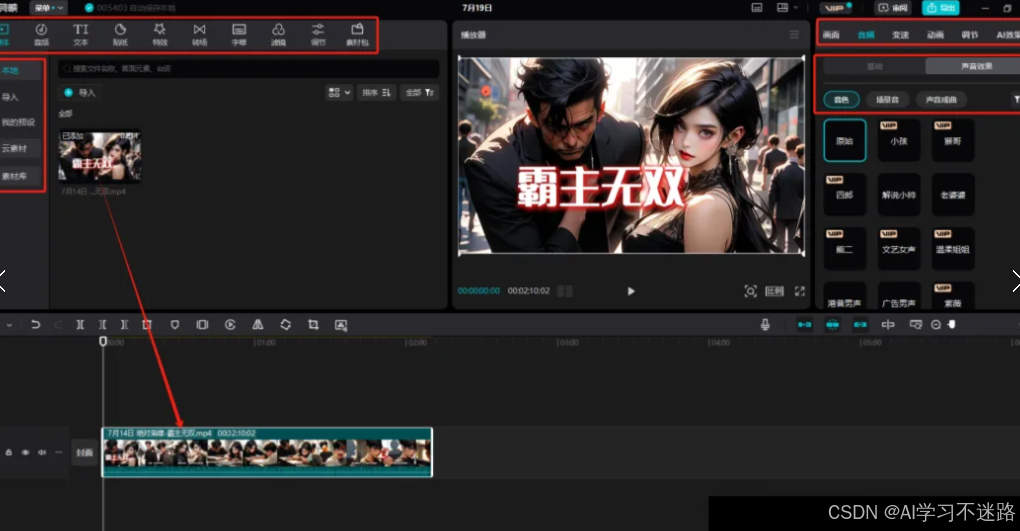
Task: Select the 场景音 scene sound pill
Action: (887, 100)
